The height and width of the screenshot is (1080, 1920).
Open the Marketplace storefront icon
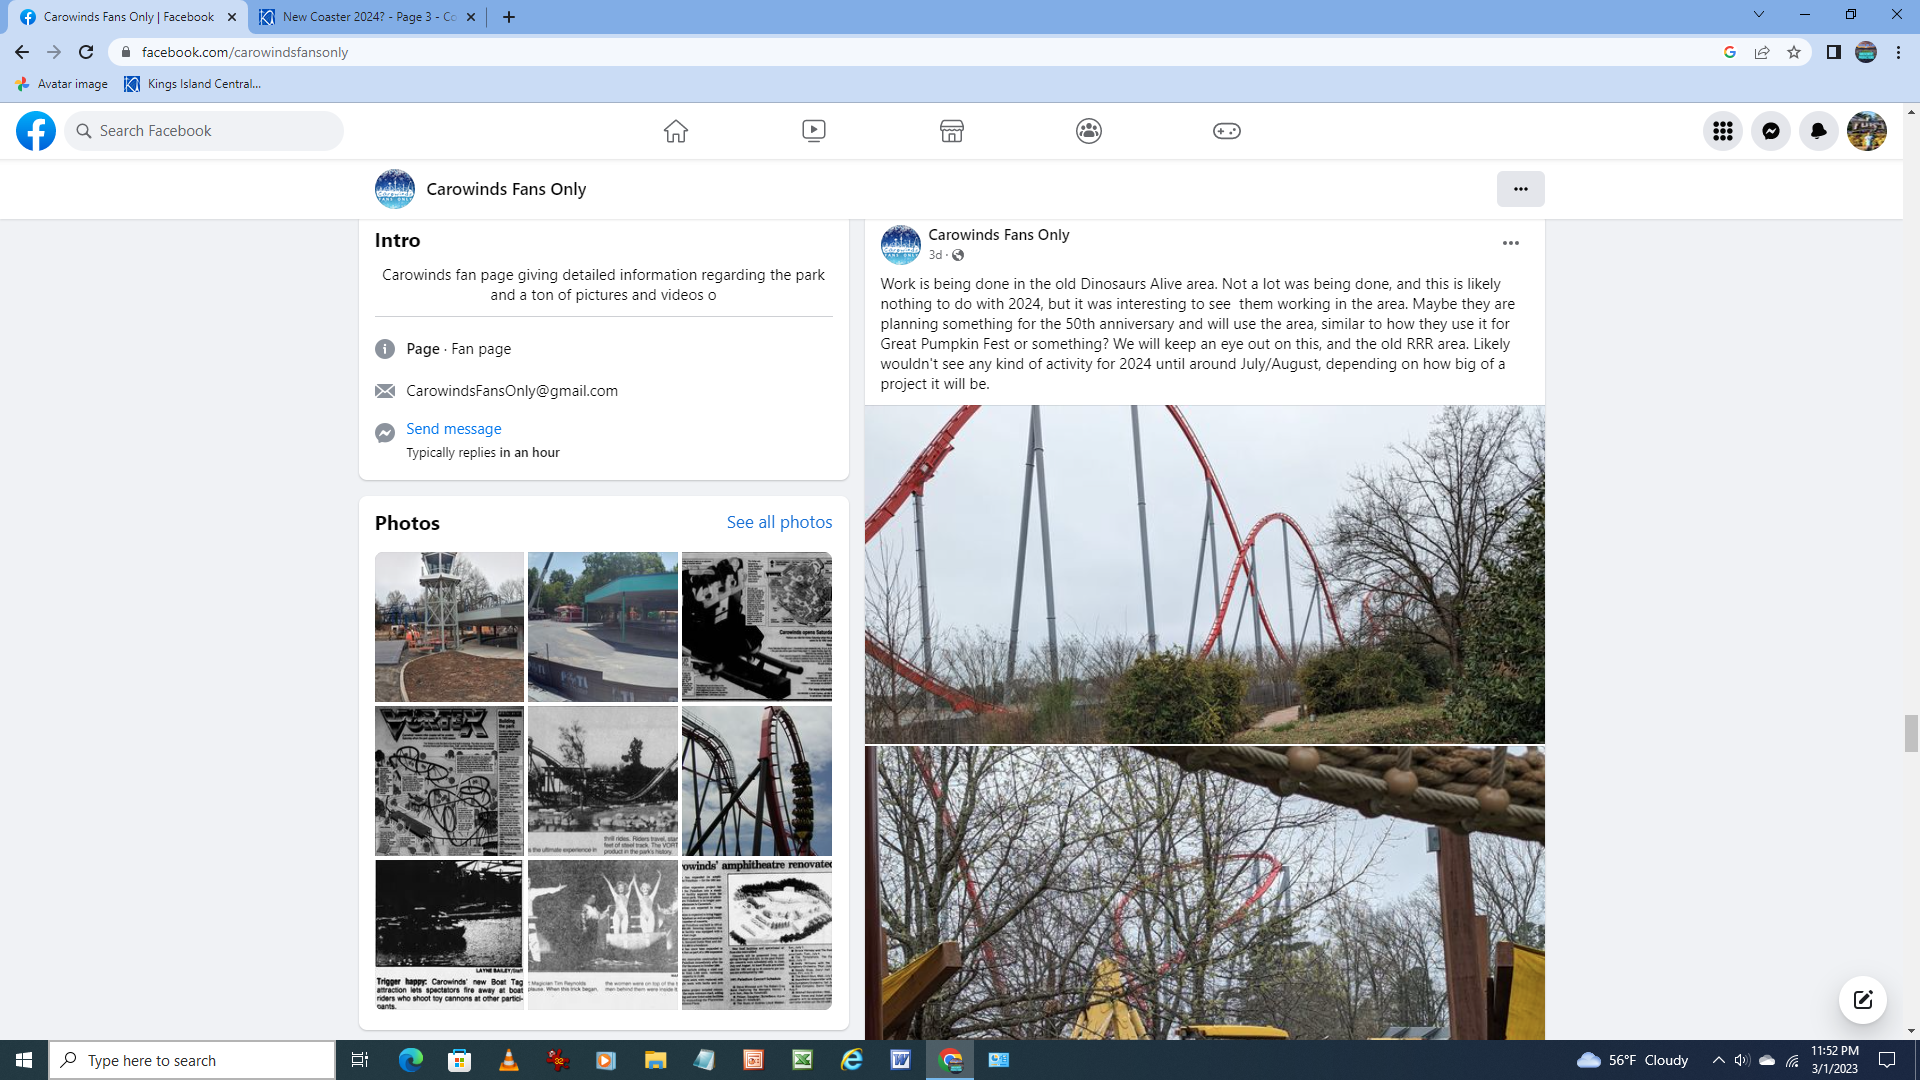click(952, 131)
